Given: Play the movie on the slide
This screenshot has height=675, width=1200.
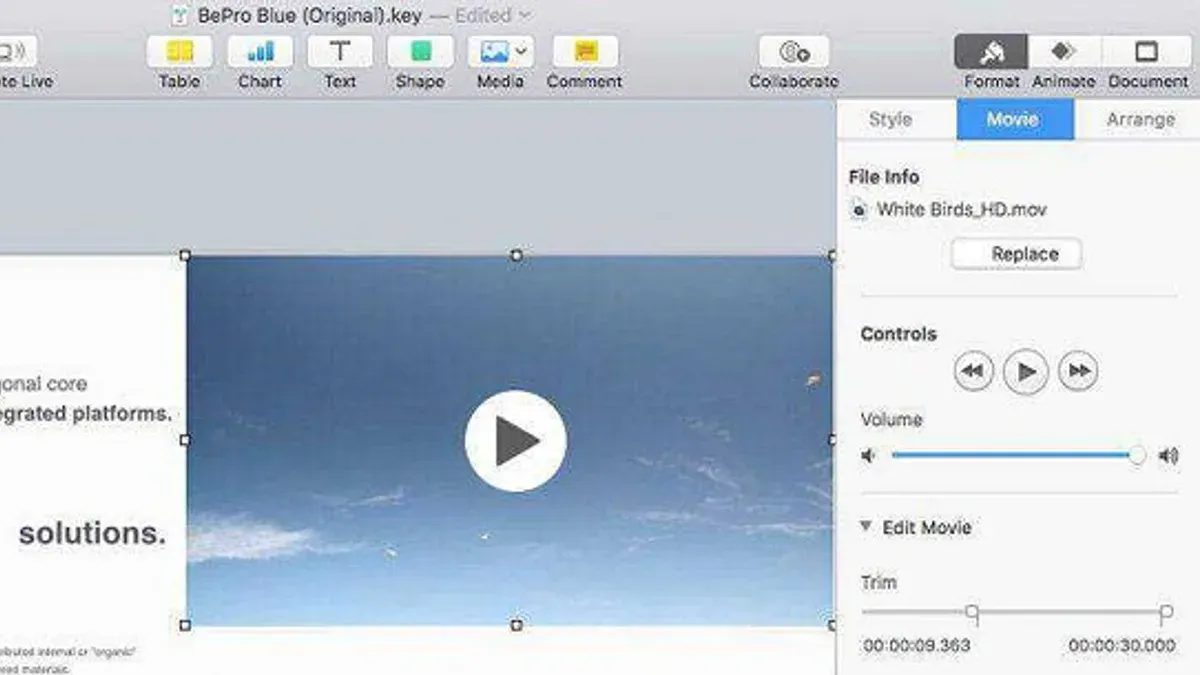Looking at the screenshot, I should pyautogui.click(x=516, y=441).
